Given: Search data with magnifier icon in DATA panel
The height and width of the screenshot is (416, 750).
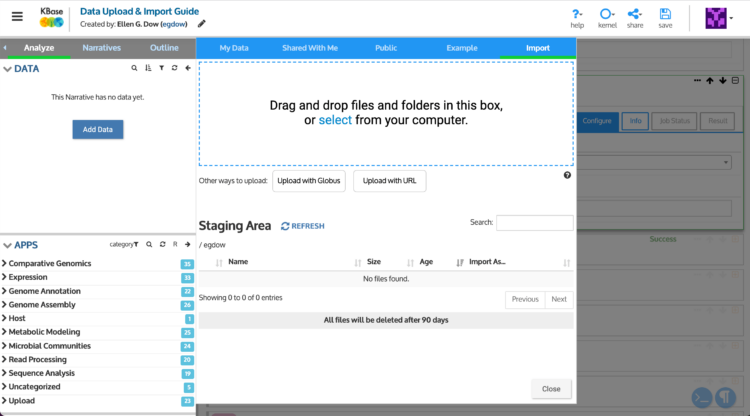Looking at the screenshot, I should [134, 68].
